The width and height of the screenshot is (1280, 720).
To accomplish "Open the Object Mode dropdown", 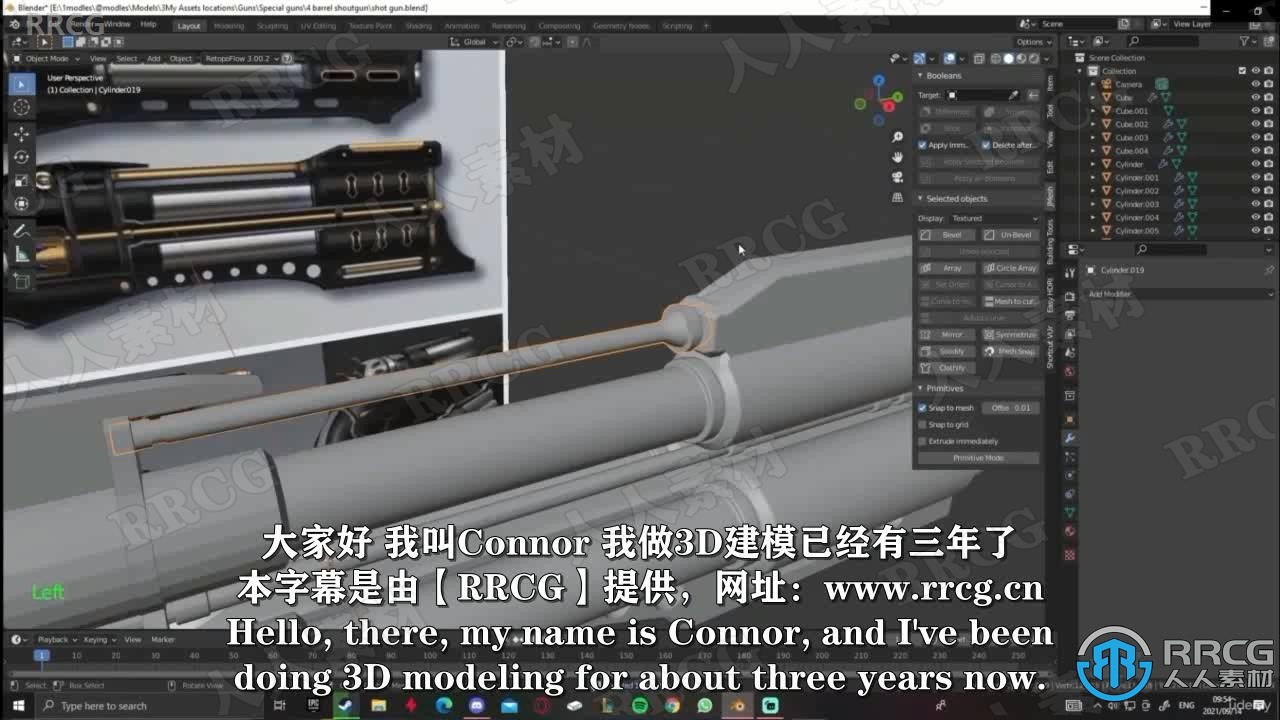I will [46, 58].
